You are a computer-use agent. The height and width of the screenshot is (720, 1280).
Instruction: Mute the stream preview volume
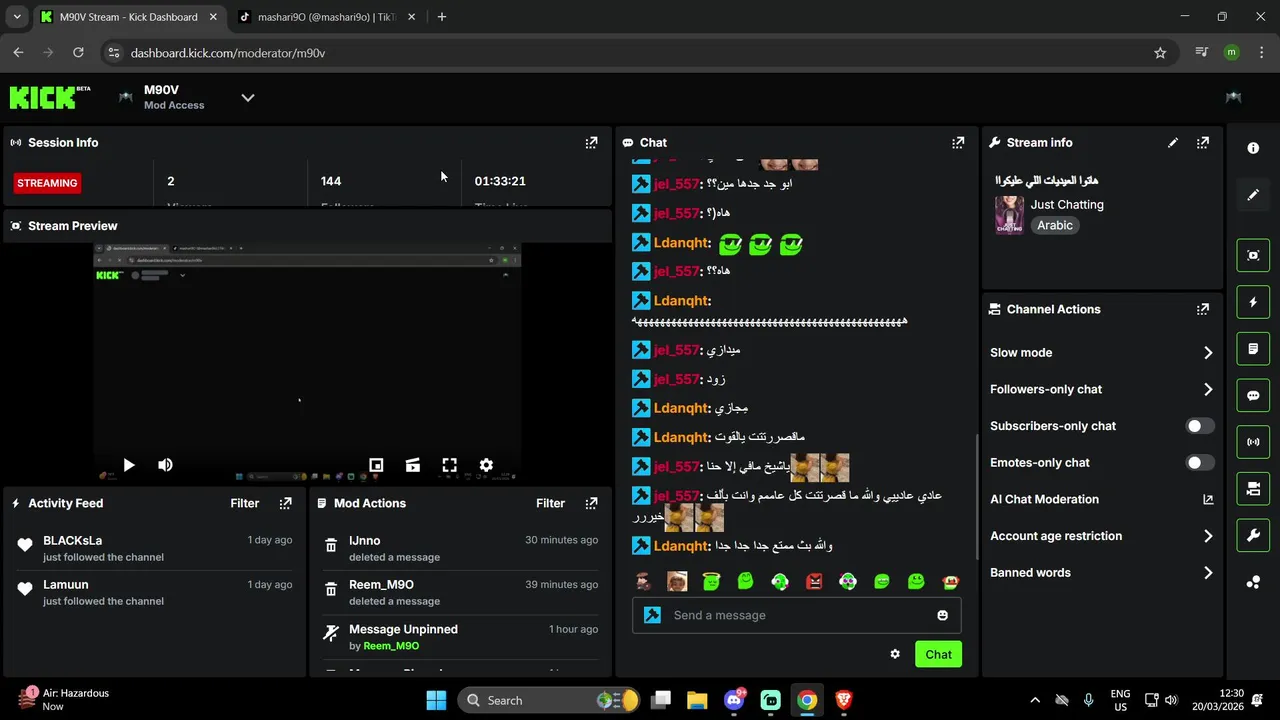(165, 465)
